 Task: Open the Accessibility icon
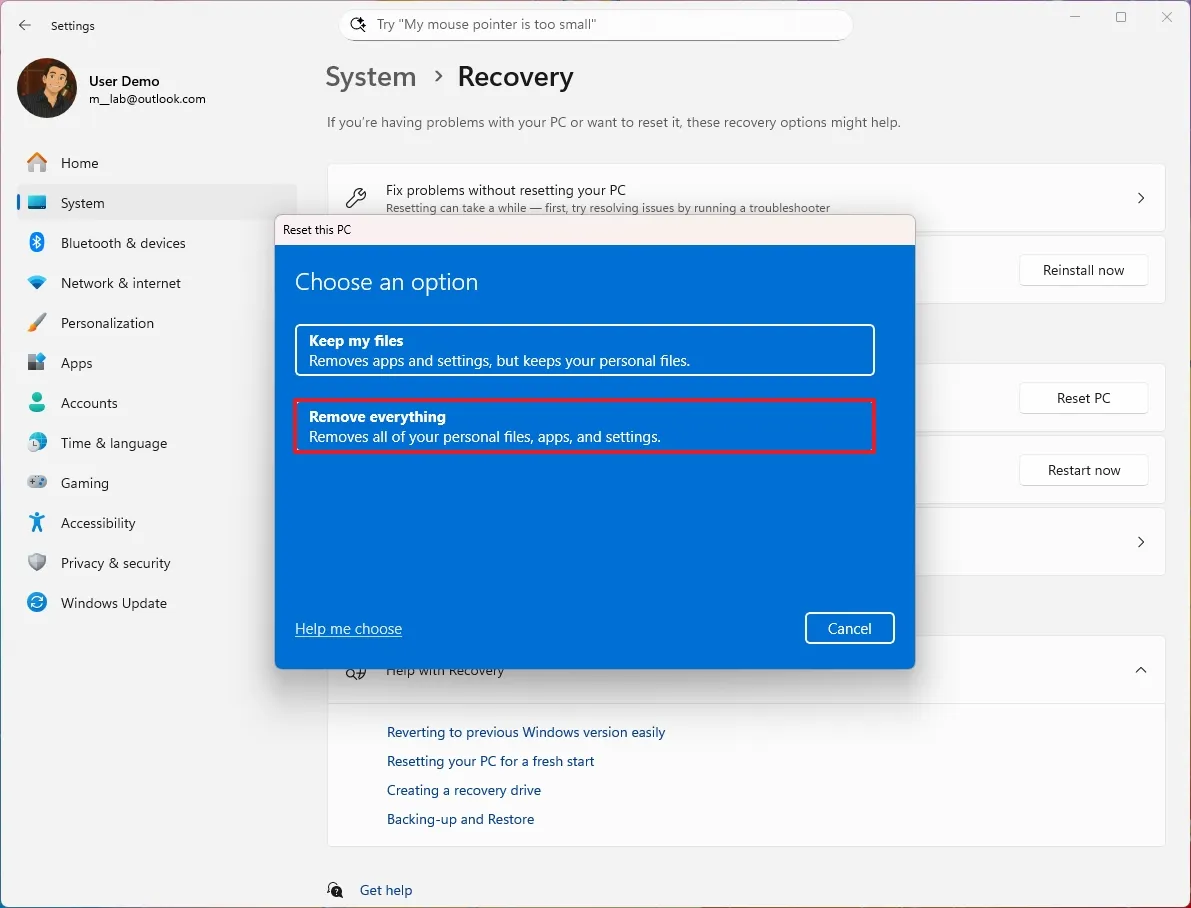pyautogui.click(x=36, y=523)
